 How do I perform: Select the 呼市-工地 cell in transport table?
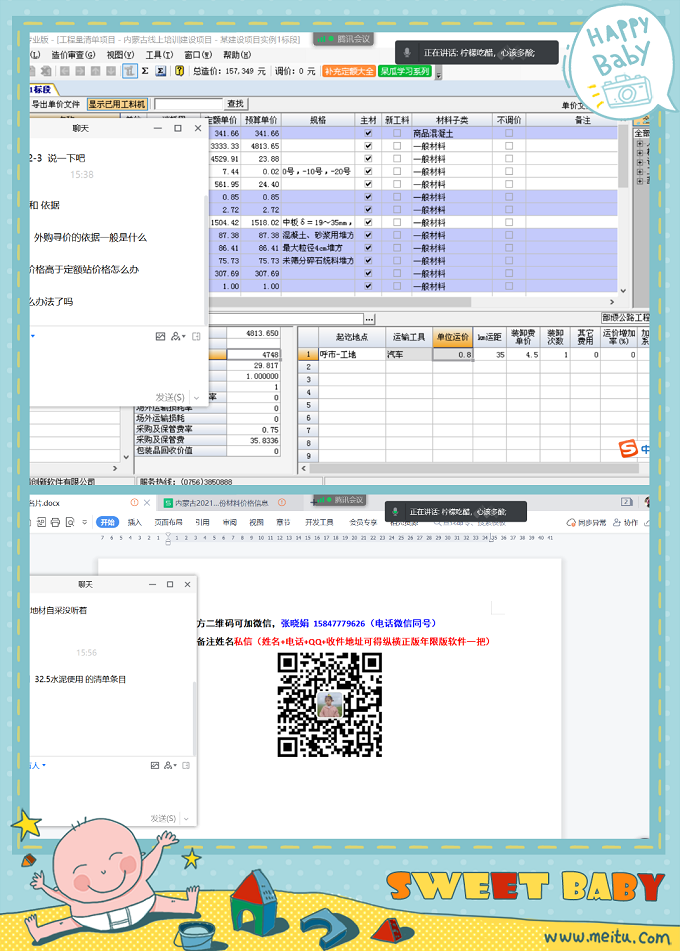tap(352, 355)
